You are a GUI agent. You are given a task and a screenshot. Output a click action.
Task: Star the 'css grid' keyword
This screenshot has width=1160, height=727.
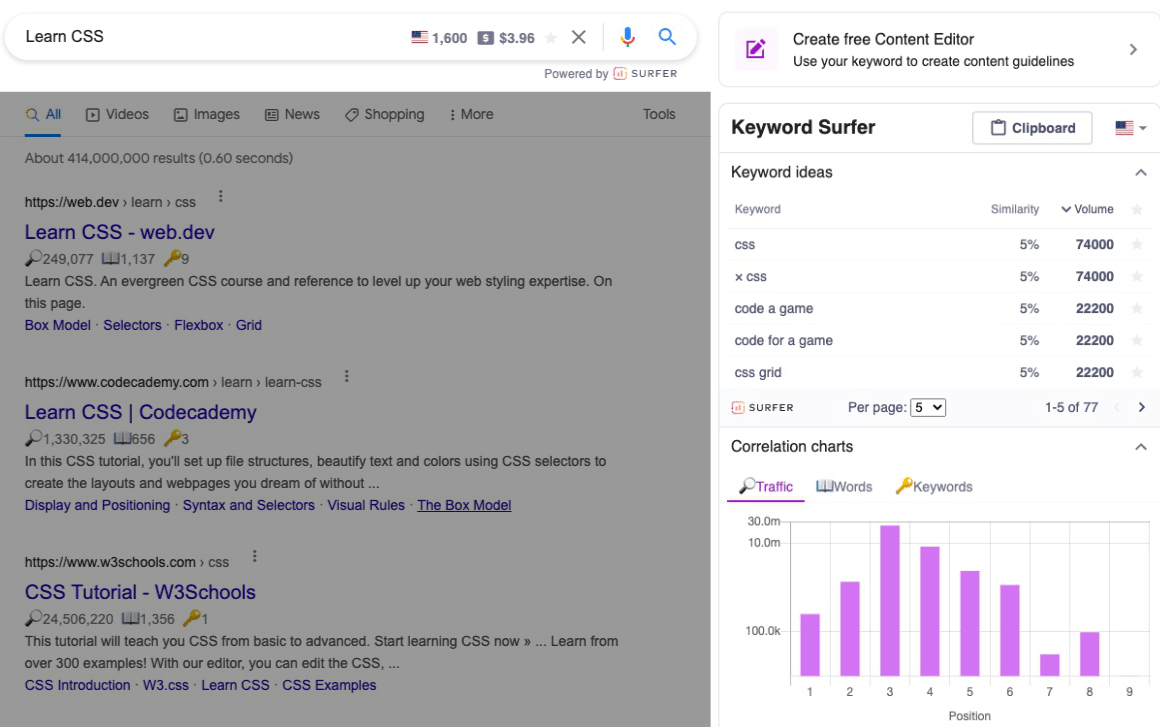coord(1136,373)
